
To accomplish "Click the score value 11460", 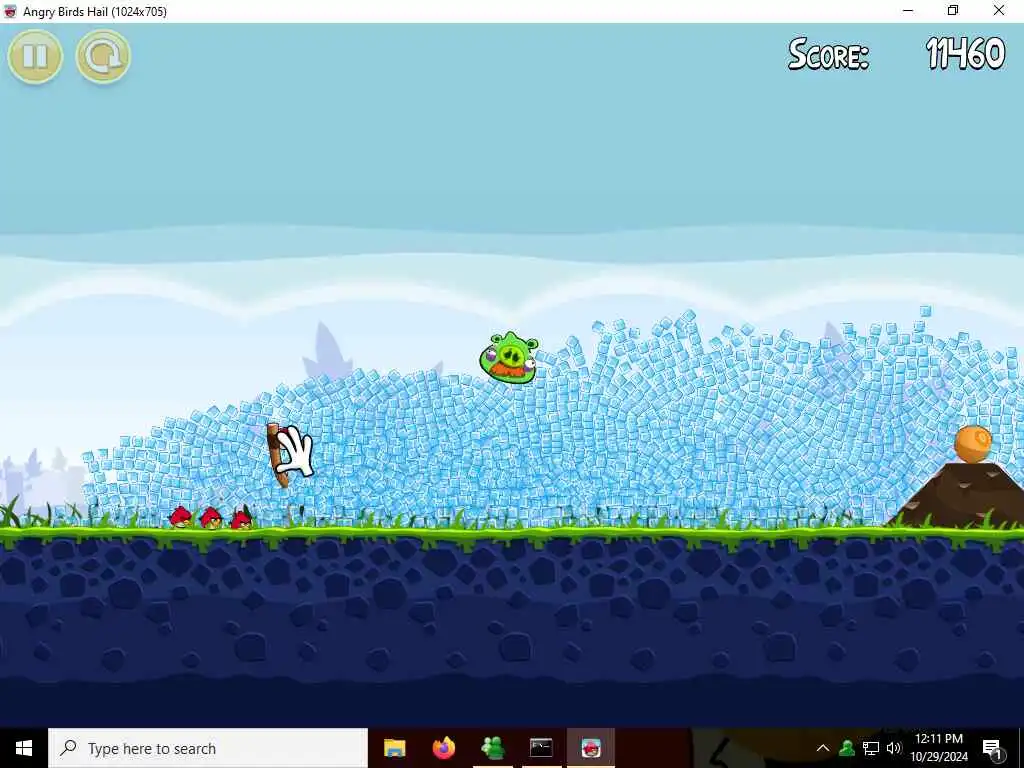I will coord(965,54).
